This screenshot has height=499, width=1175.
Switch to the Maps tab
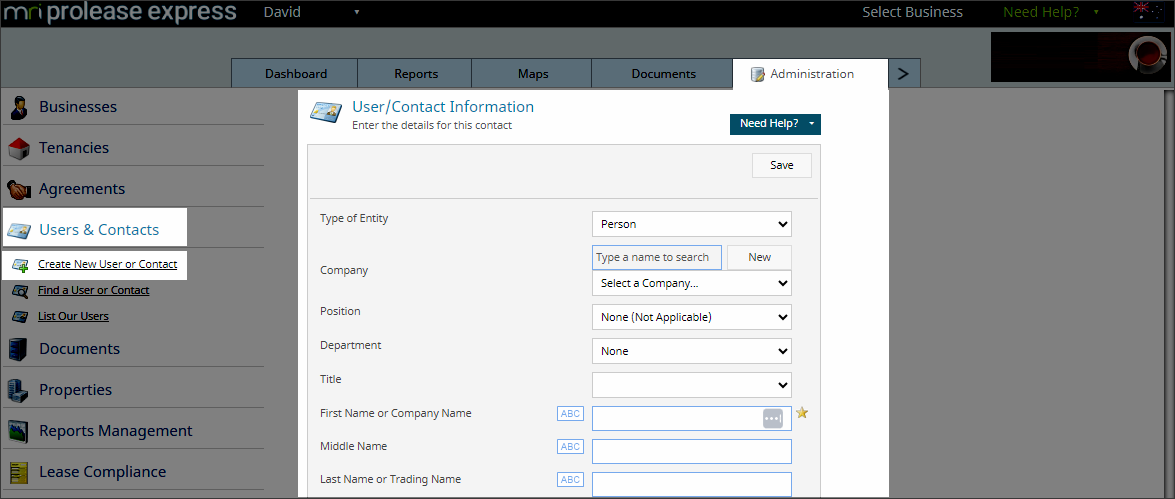coord(533,73)
